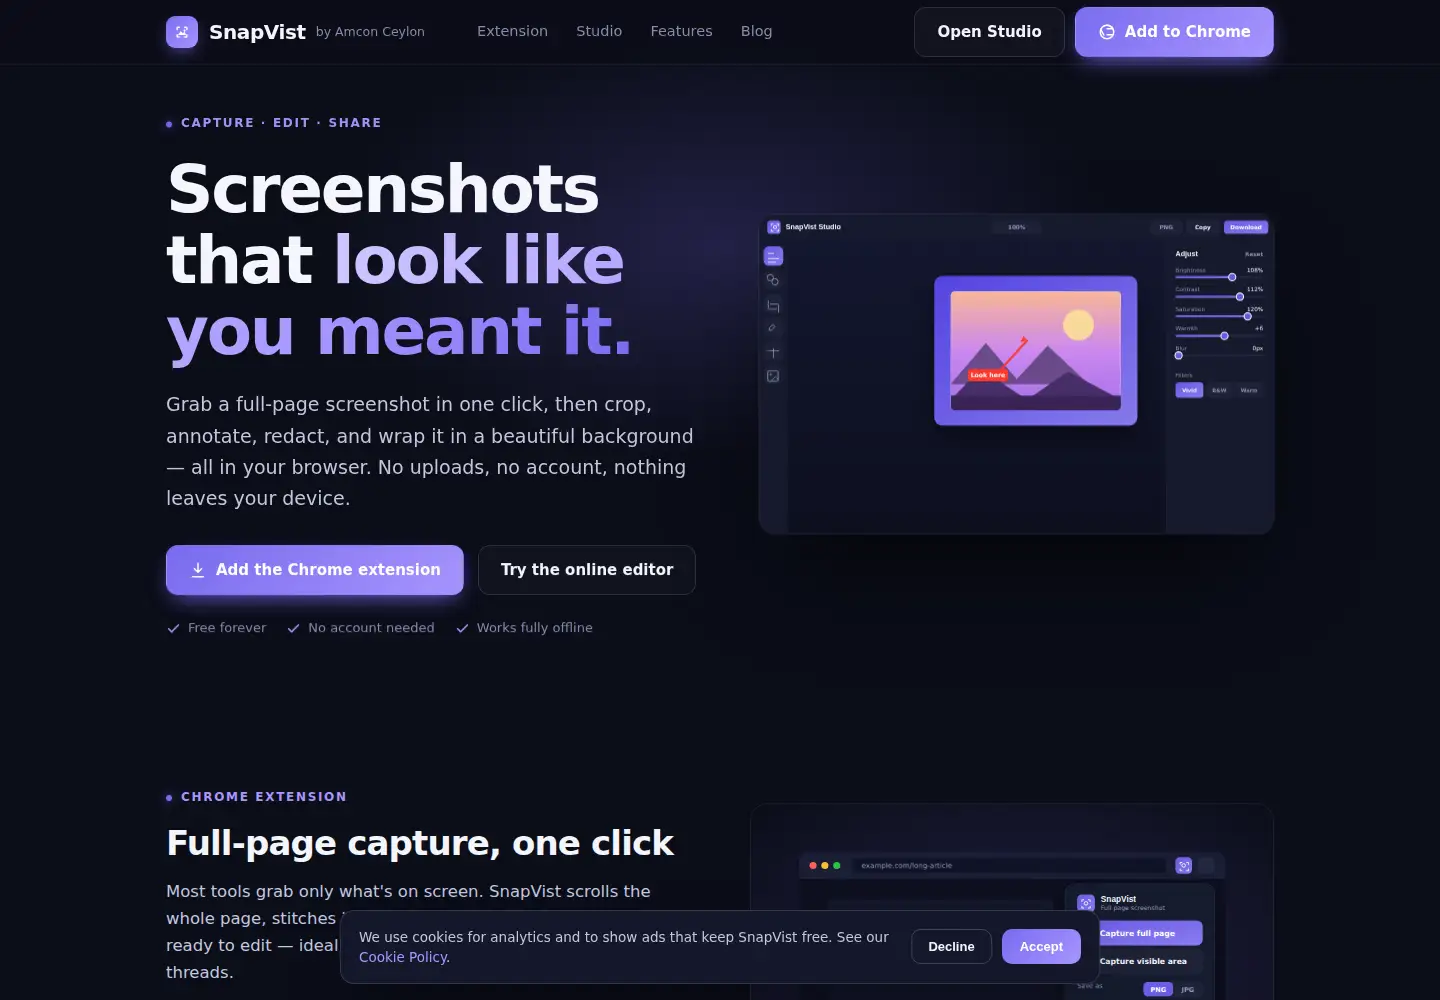Image resolution: width=1440 pixels, height=1000 pixels.
Task: Open the Blog nav item
Action: 756,31
